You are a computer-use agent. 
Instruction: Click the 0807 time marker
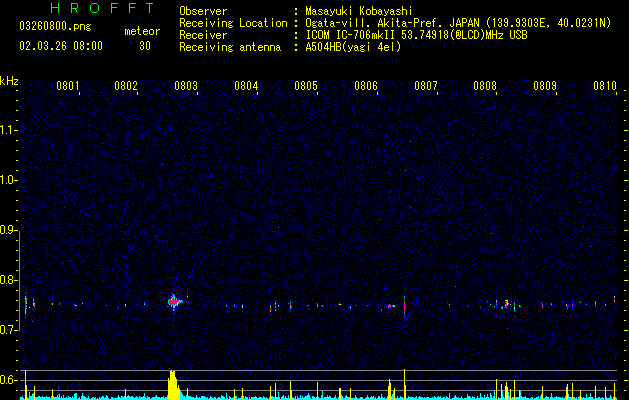click(x=426, y=86)
